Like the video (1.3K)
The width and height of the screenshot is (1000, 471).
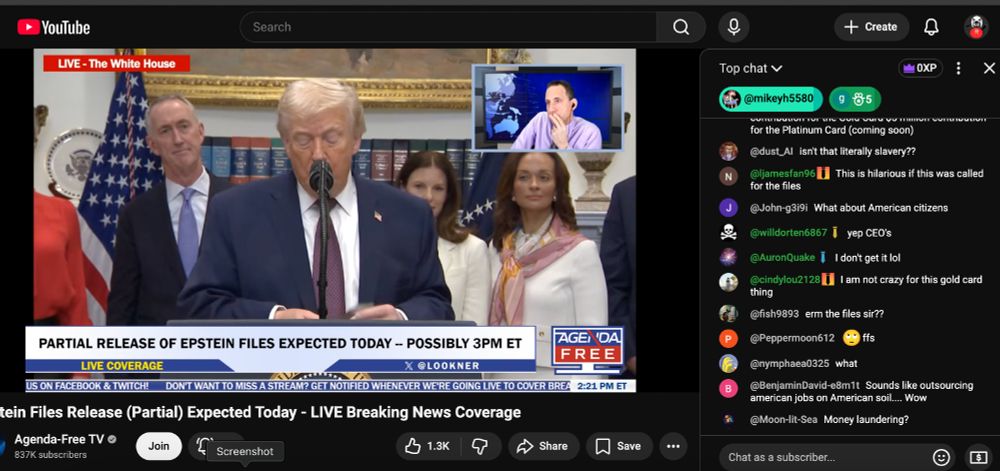coord(427,446)
